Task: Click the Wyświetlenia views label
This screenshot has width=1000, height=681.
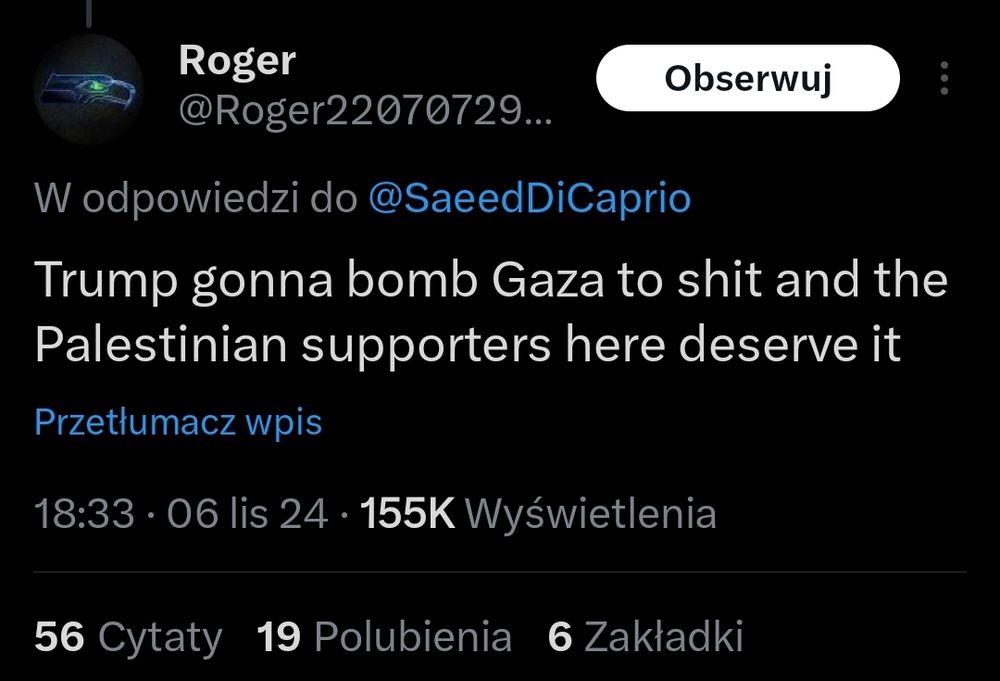Action: [x=591, y=514]
